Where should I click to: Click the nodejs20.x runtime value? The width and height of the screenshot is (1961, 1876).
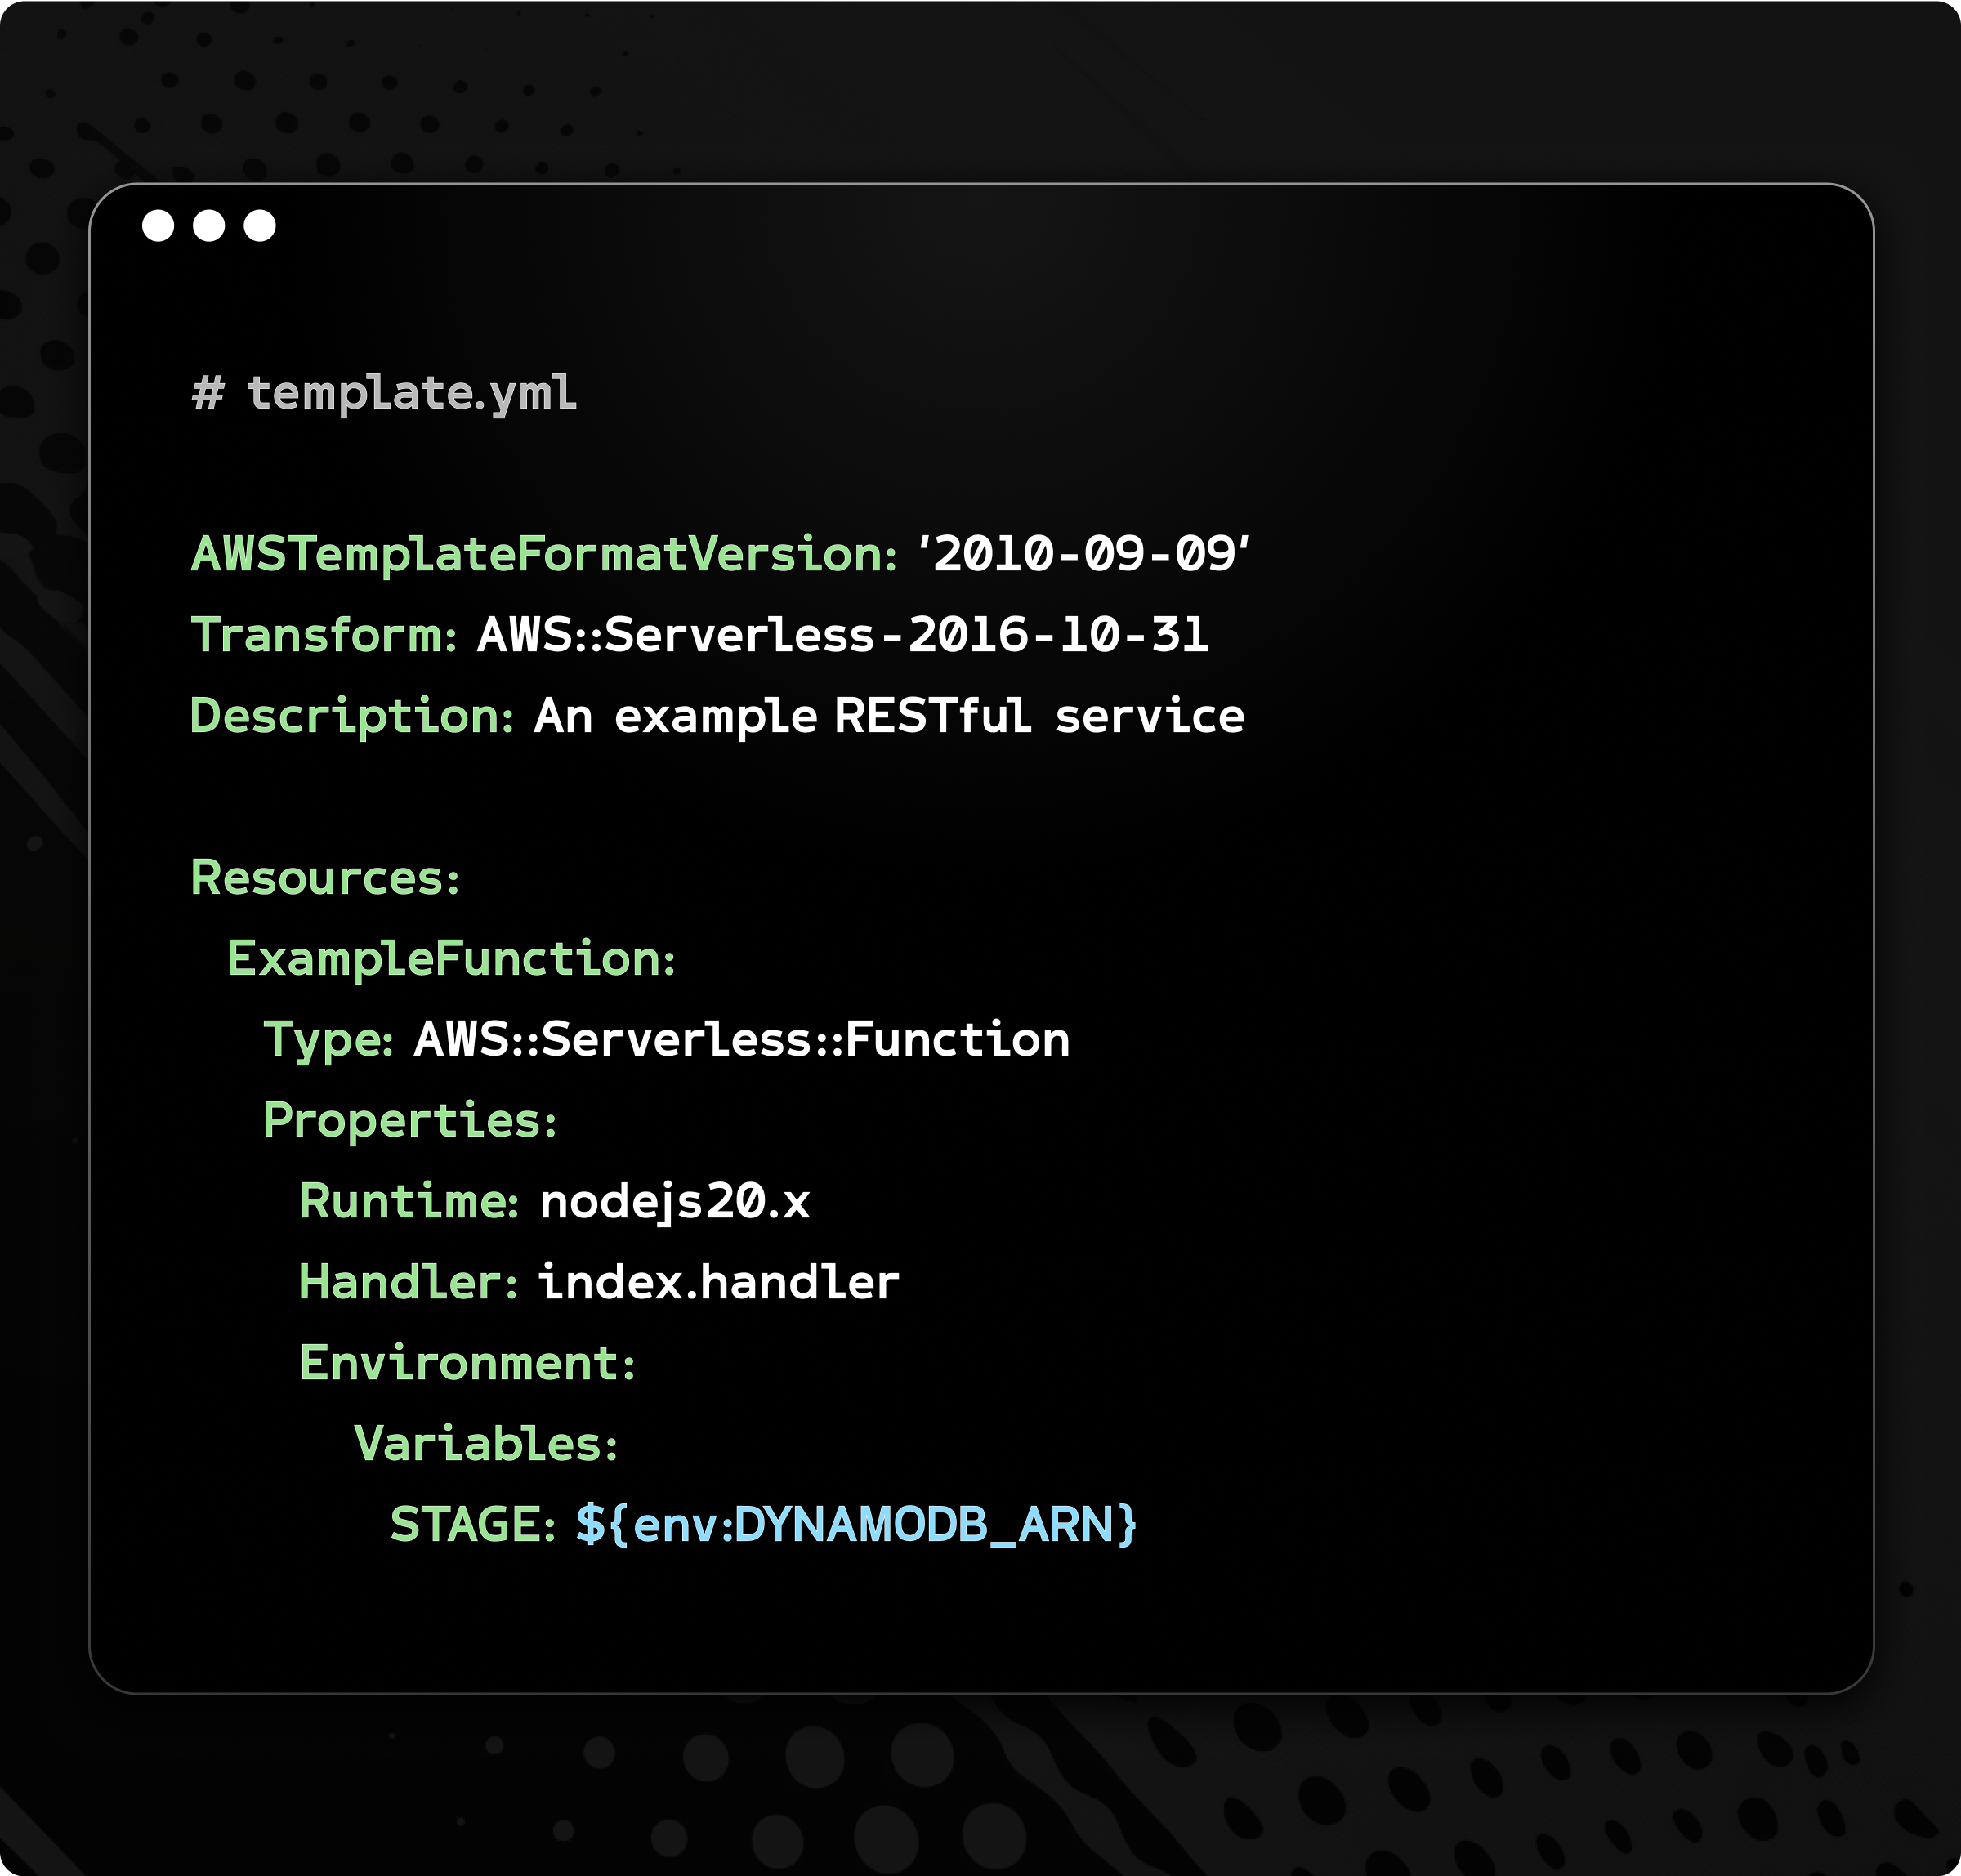[x=675, y=1201]
